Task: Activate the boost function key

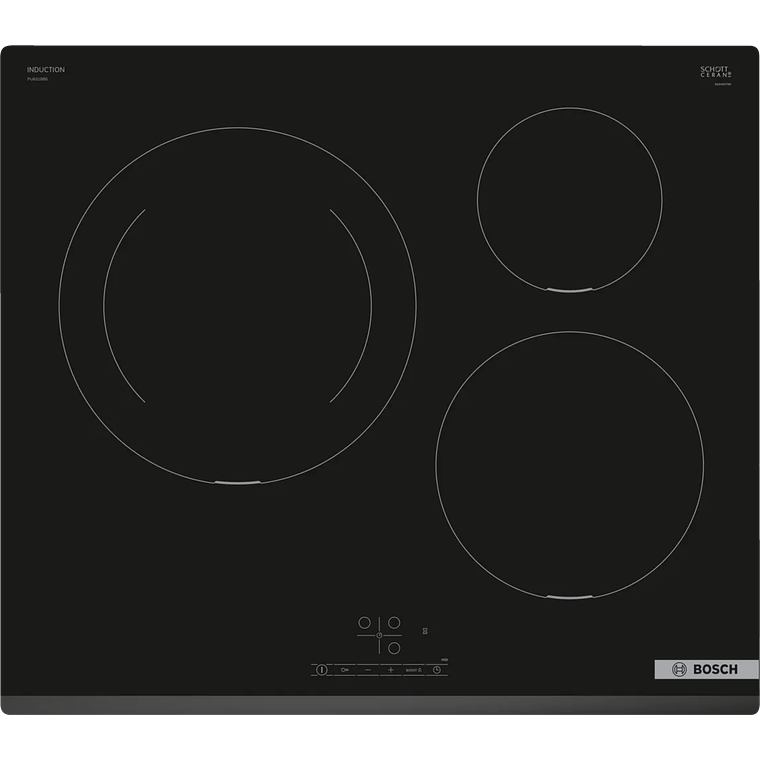Action: [413, 669]
